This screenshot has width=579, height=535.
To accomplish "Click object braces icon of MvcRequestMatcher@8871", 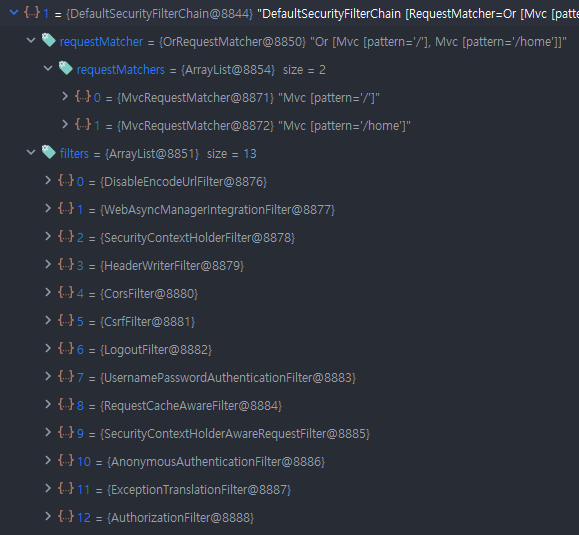I will [x=83, y=96].
